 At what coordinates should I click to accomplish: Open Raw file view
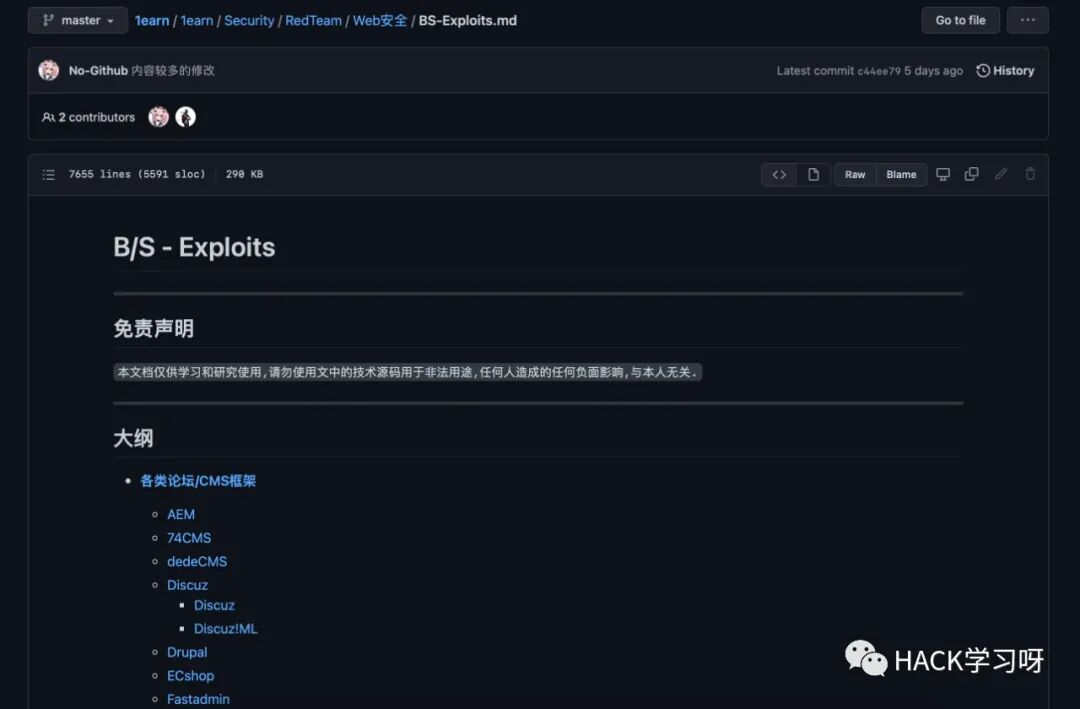[x=855, y=174]
